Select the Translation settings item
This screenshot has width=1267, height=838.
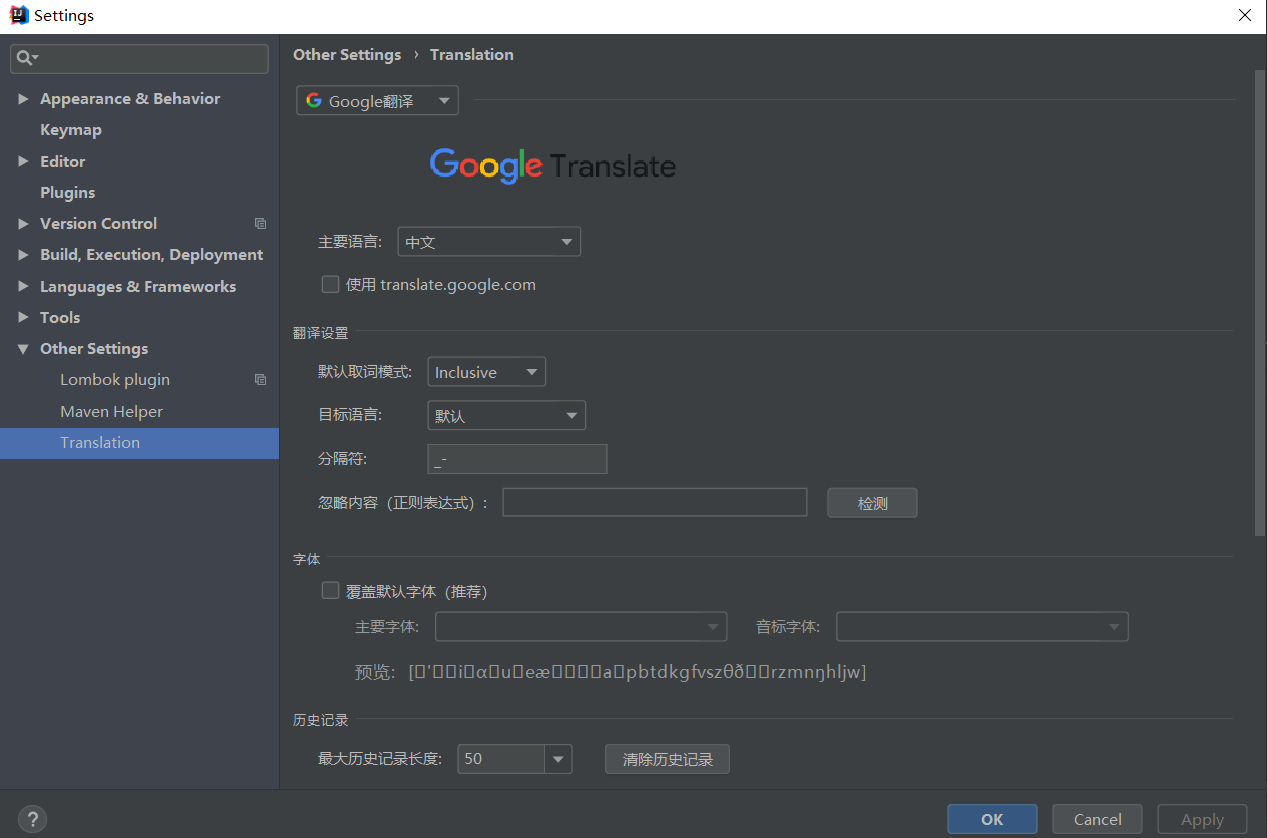139,443
